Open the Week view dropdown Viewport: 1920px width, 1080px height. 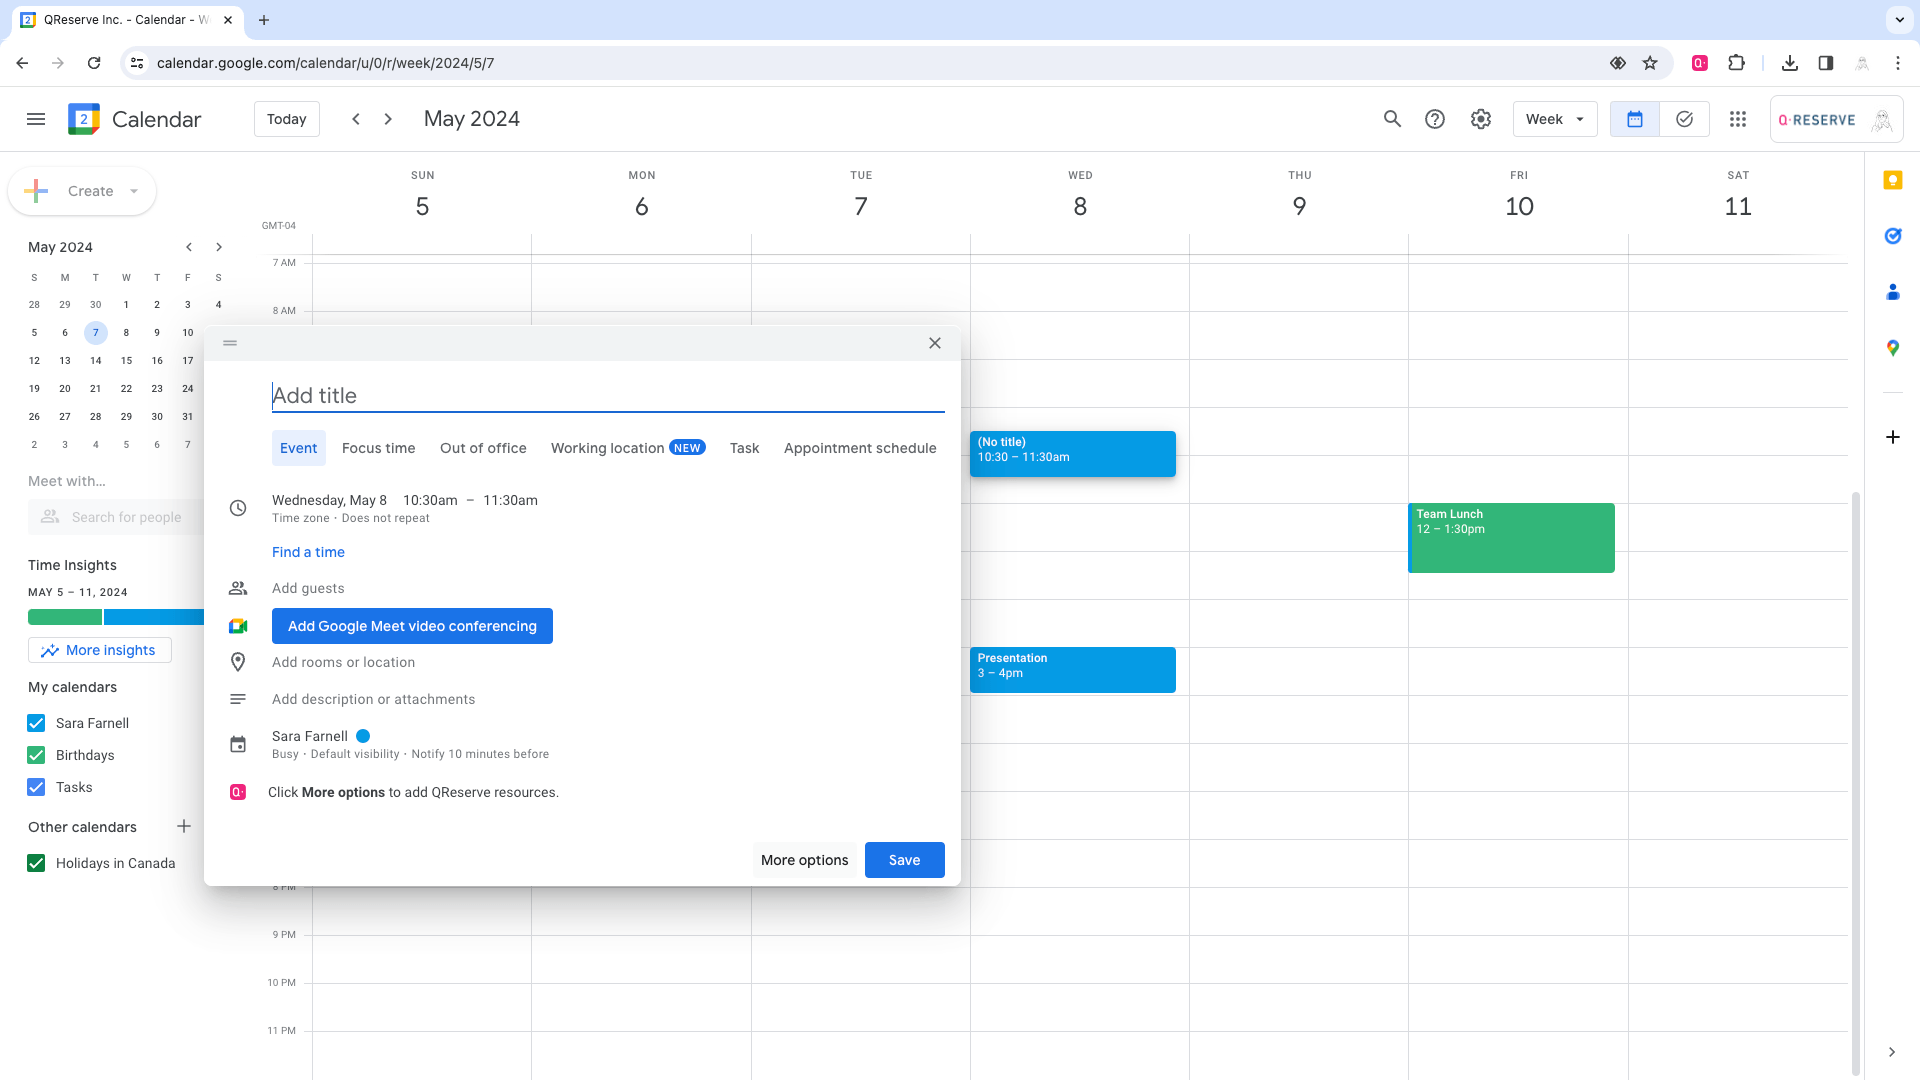[x=1554, y=119]
